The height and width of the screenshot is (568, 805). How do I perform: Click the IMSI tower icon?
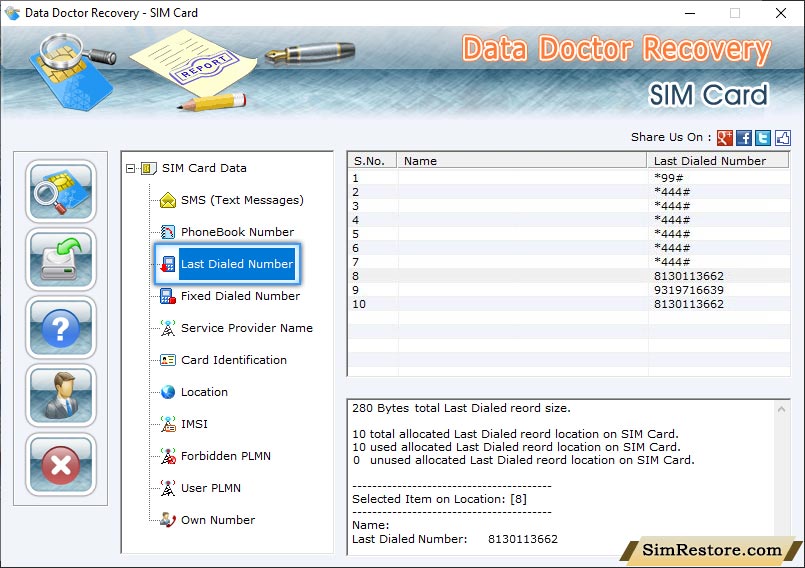[x=168, y=424]
